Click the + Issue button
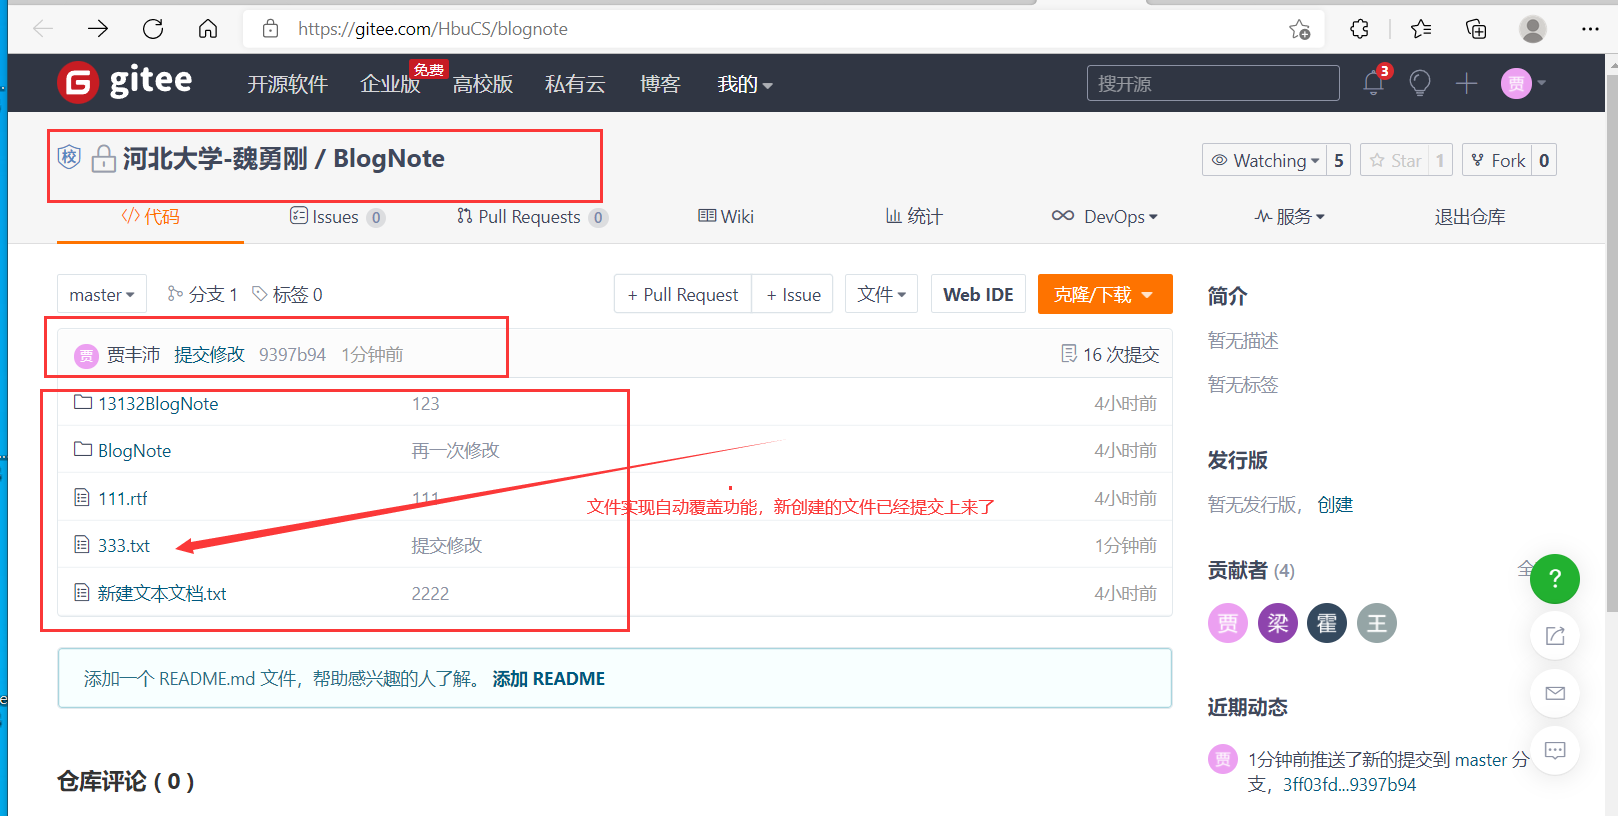The width and height of the screenshot is (1618, 816). [792, 294]
